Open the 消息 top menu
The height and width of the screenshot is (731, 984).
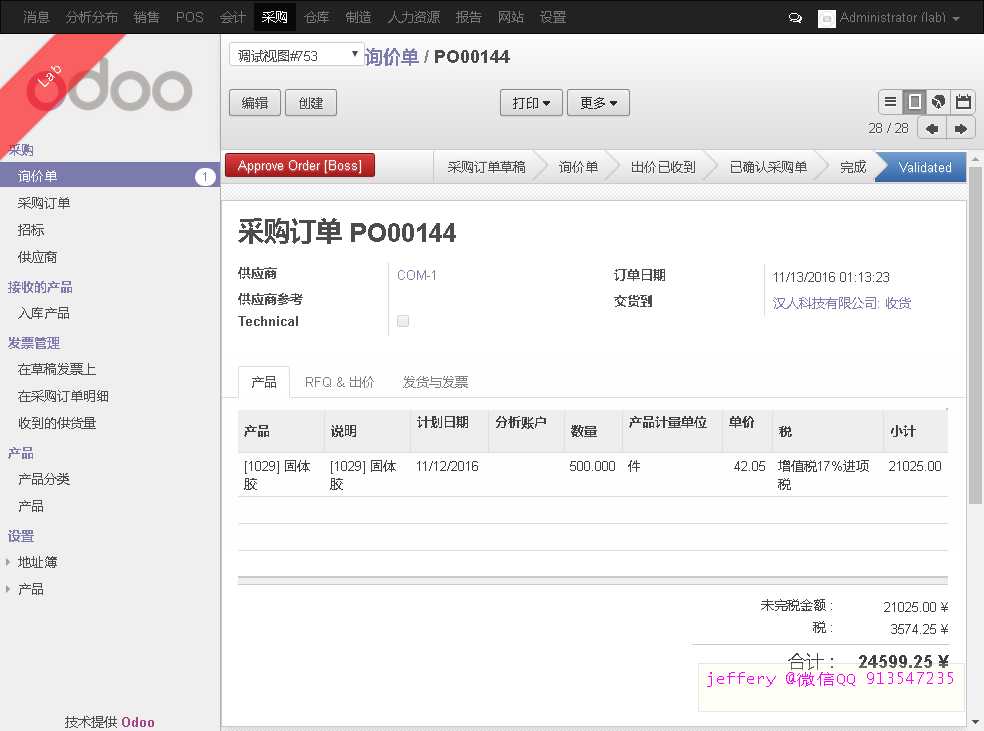[36, 17]
